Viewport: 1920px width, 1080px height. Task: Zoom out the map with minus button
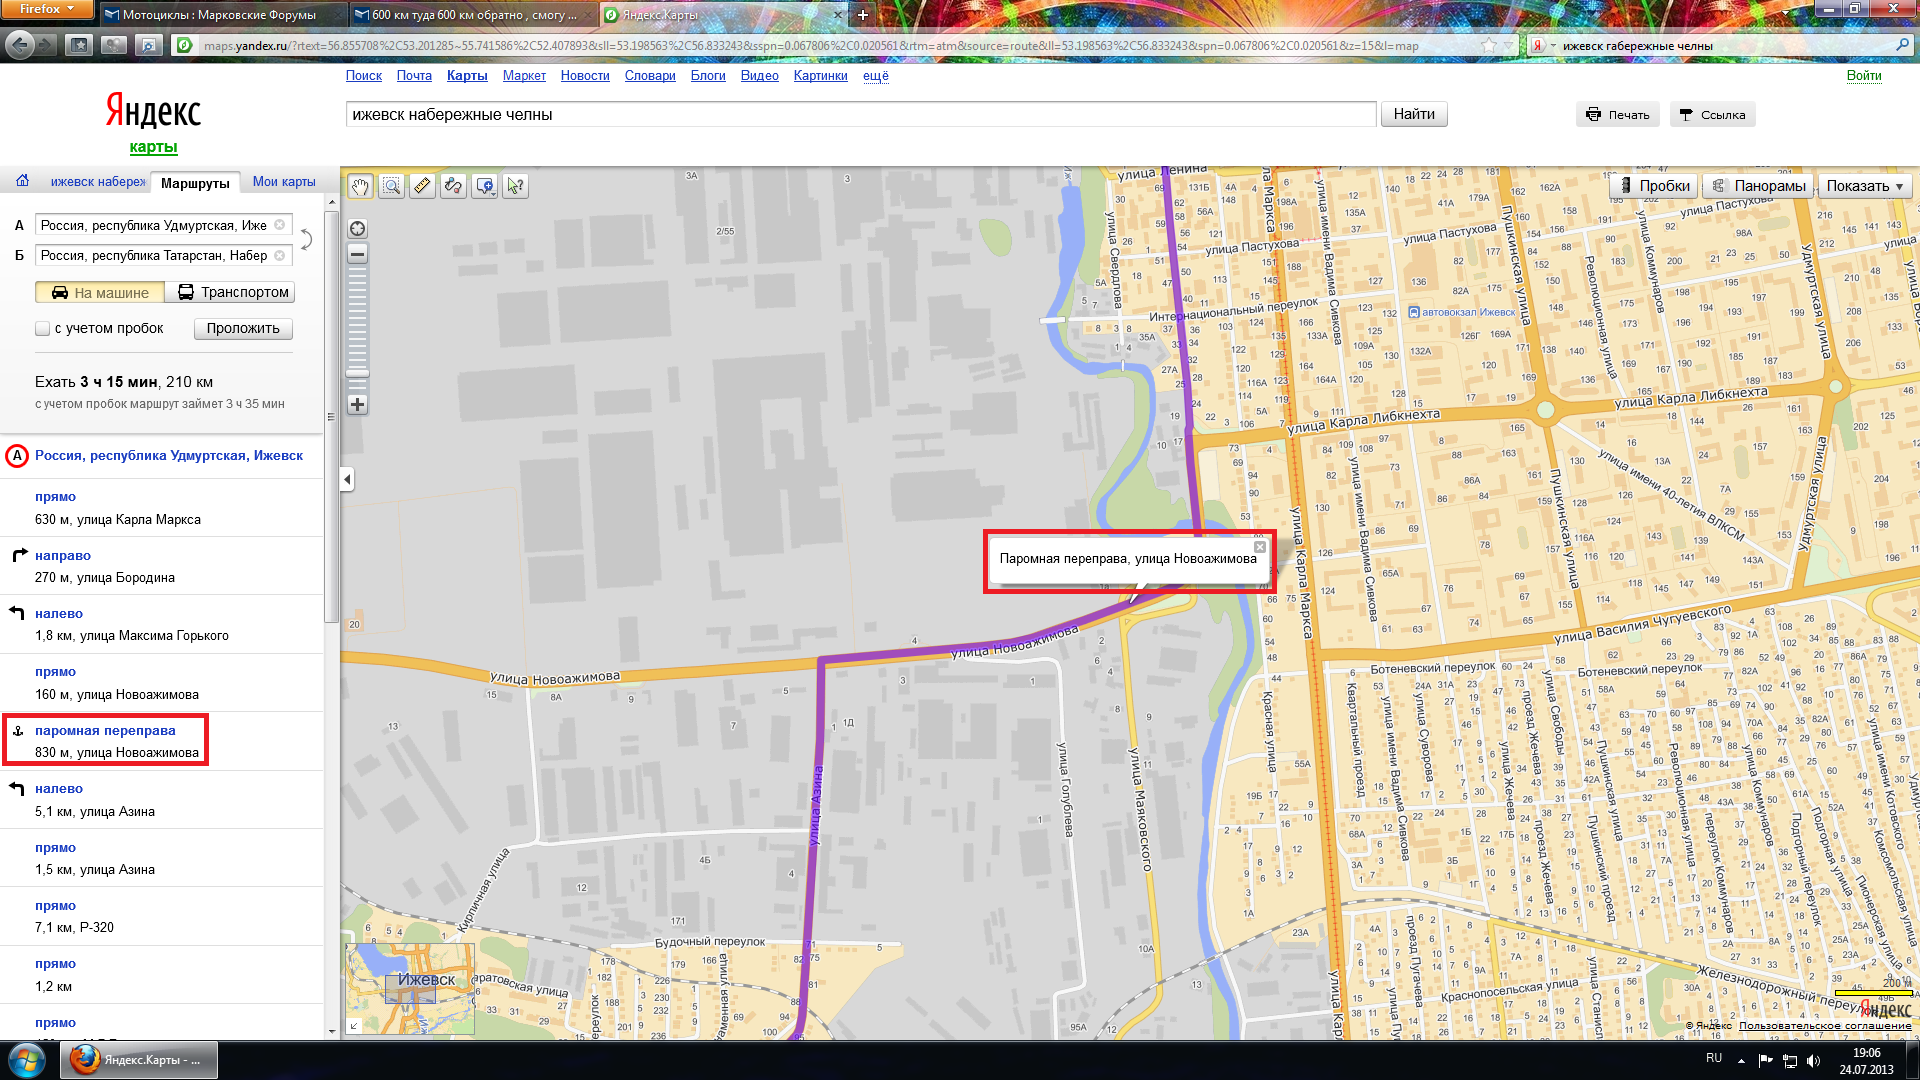point(357,254)
